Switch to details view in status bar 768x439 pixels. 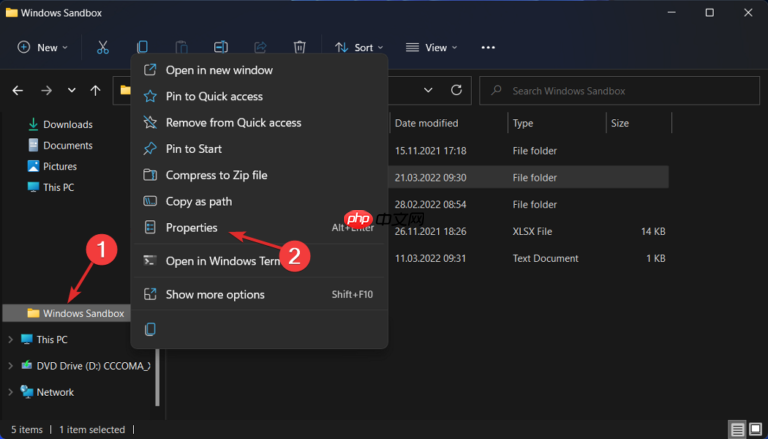(x=737, y=429)
